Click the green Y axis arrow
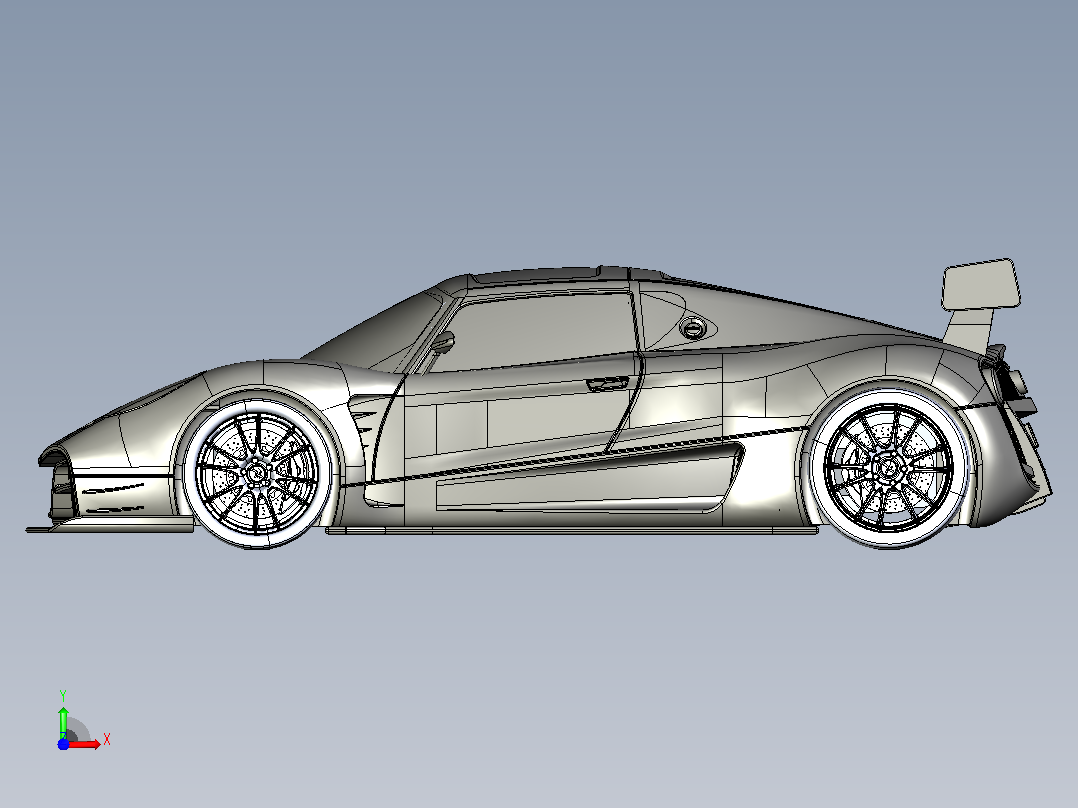Screen dimensions: 1078x808 (63, 722)
